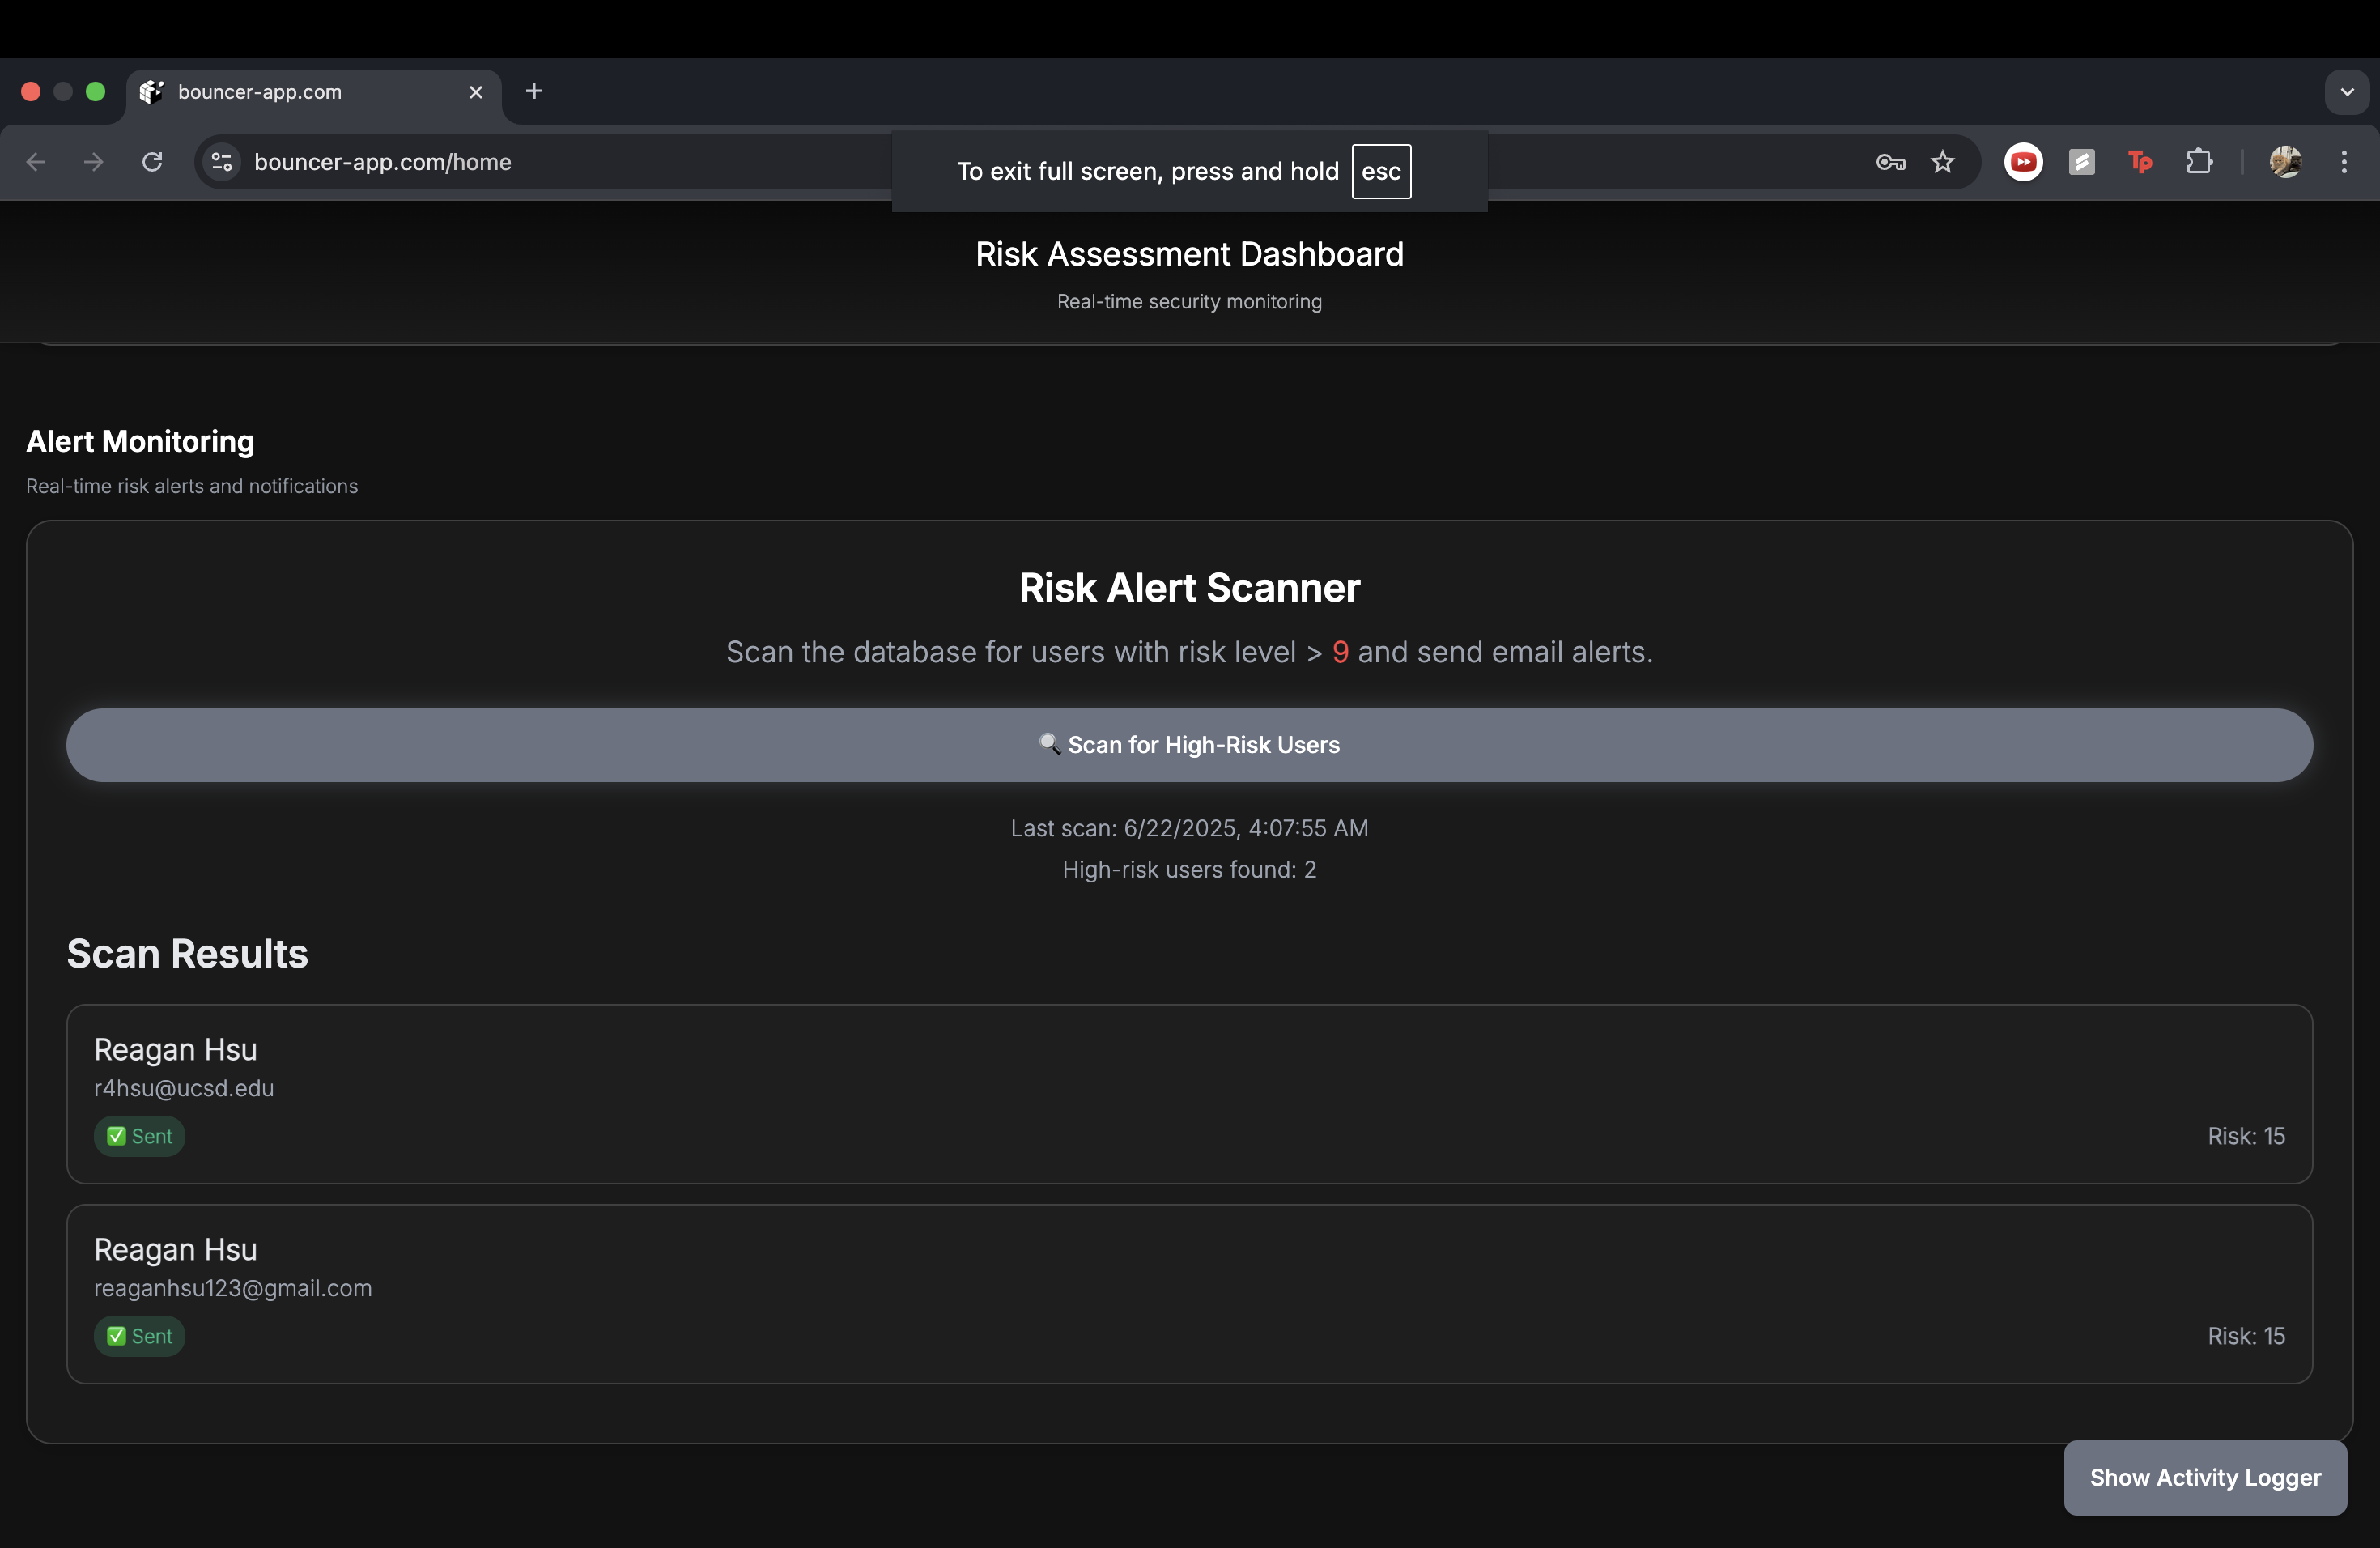Screen dimensions: 2380x1548
Task: Click Scan for High-Risk Users button
Action: [1189, 745]
